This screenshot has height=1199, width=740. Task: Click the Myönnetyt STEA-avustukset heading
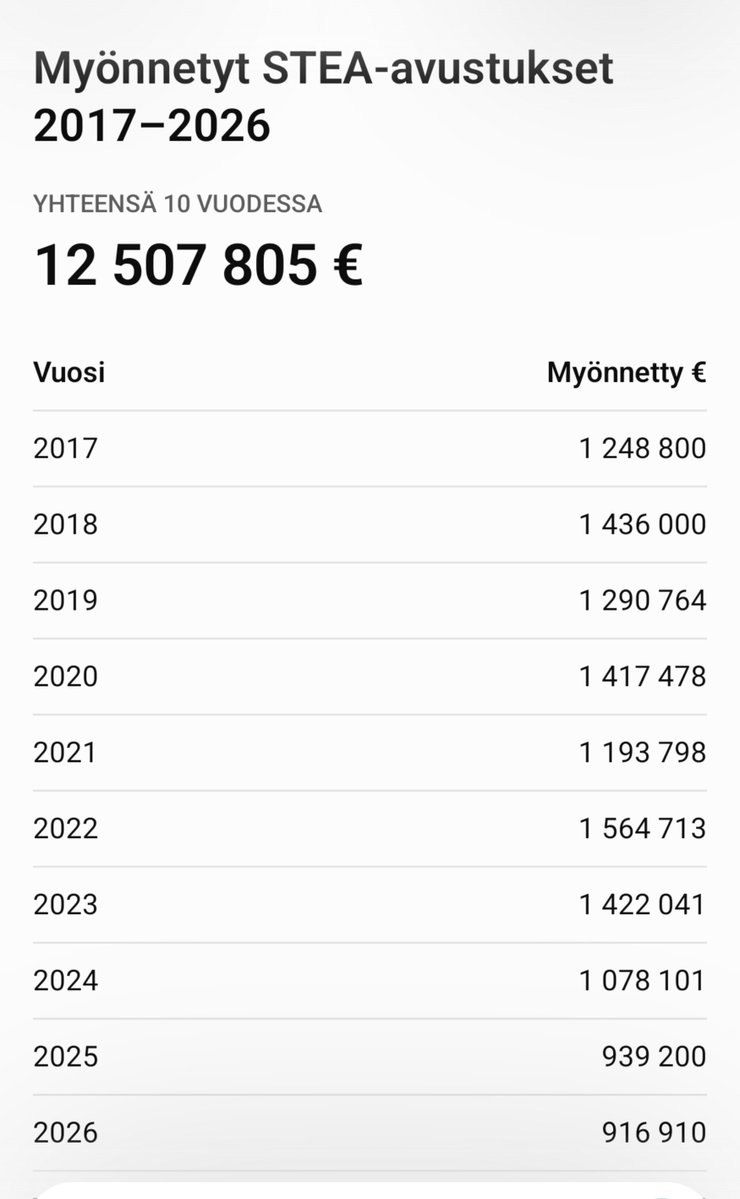(x=323, y=96)
